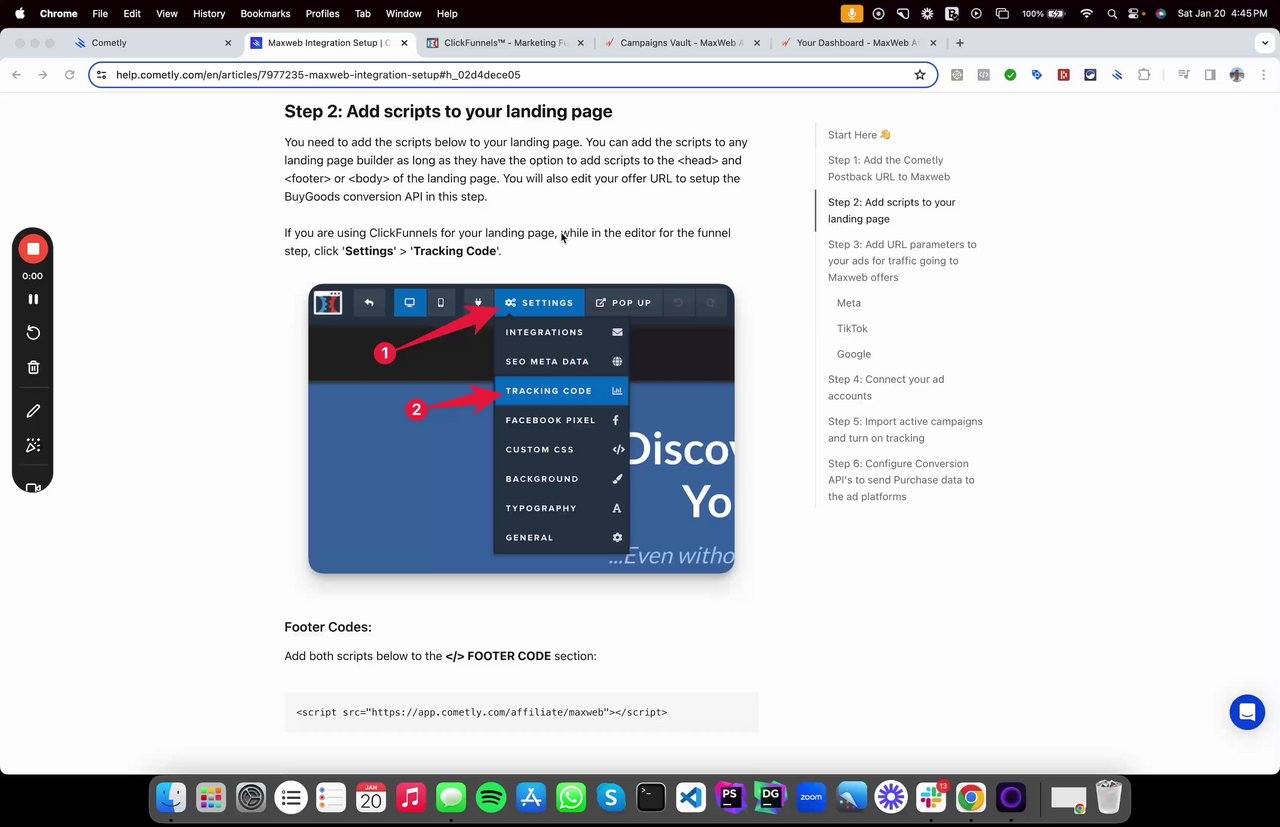
Task: Open the Bookmarks menu
Action: click(265, 13)
